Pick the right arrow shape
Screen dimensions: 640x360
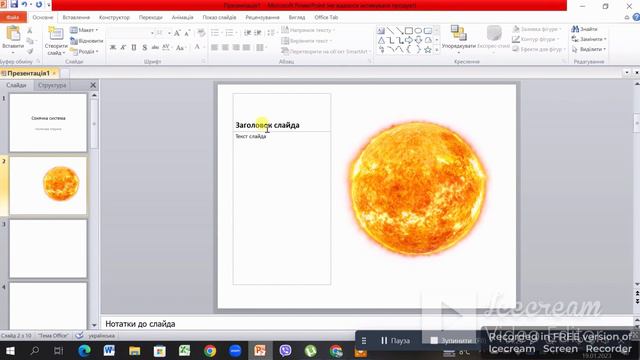click(409, 40)
